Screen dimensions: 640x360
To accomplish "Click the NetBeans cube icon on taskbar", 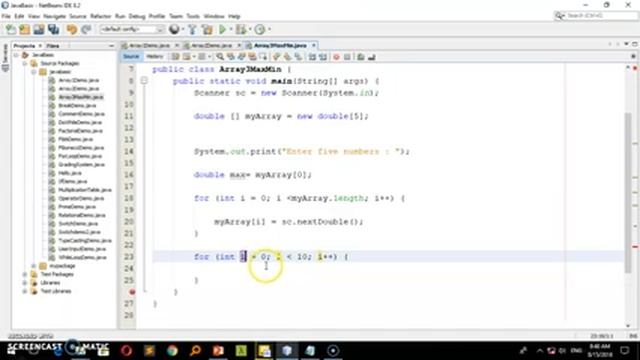I will point(287,351).
